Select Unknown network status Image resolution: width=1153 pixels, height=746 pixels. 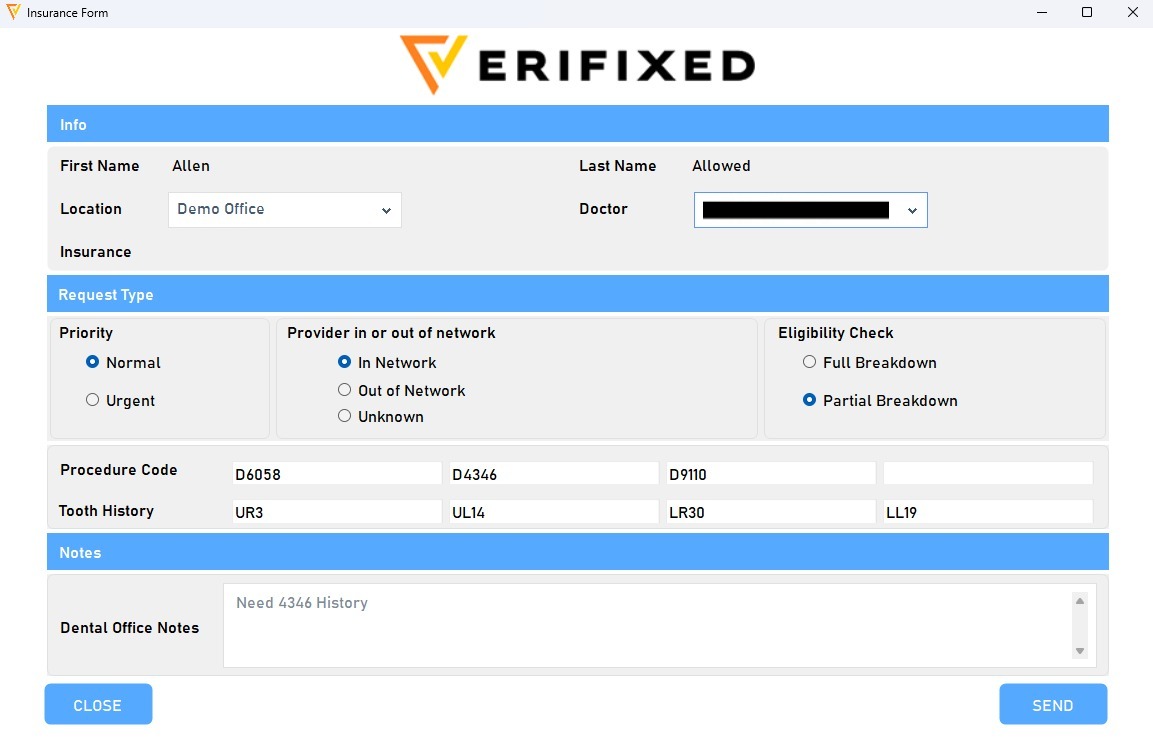point(345,416)
